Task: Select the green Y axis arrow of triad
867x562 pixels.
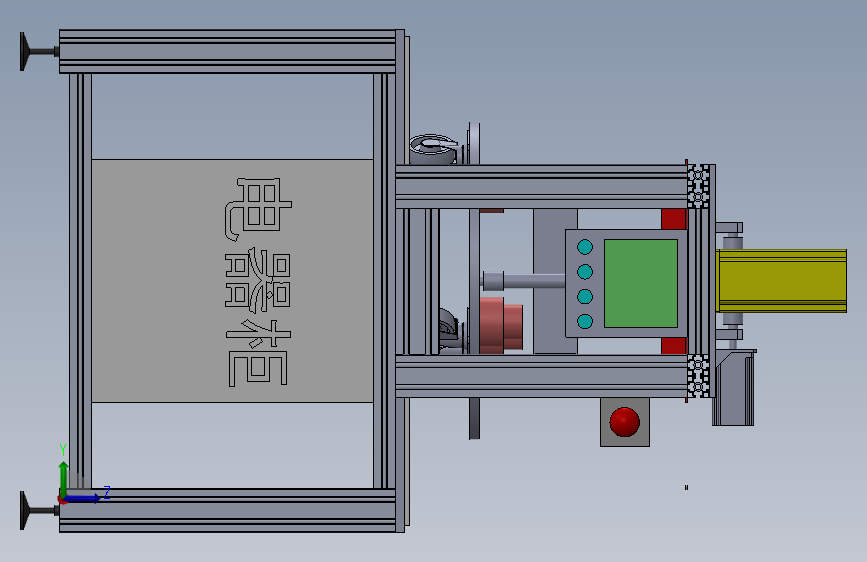Action: pyautogui.click(x=64, y=478)
